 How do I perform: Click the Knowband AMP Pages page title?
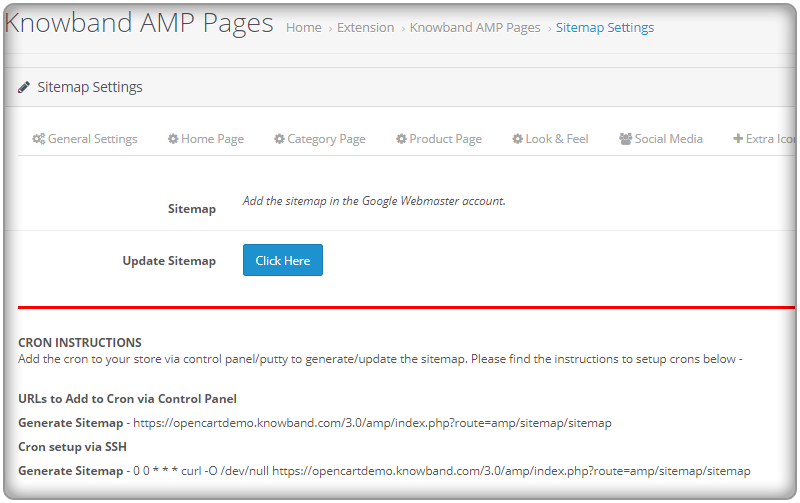(x=139, y=23)
